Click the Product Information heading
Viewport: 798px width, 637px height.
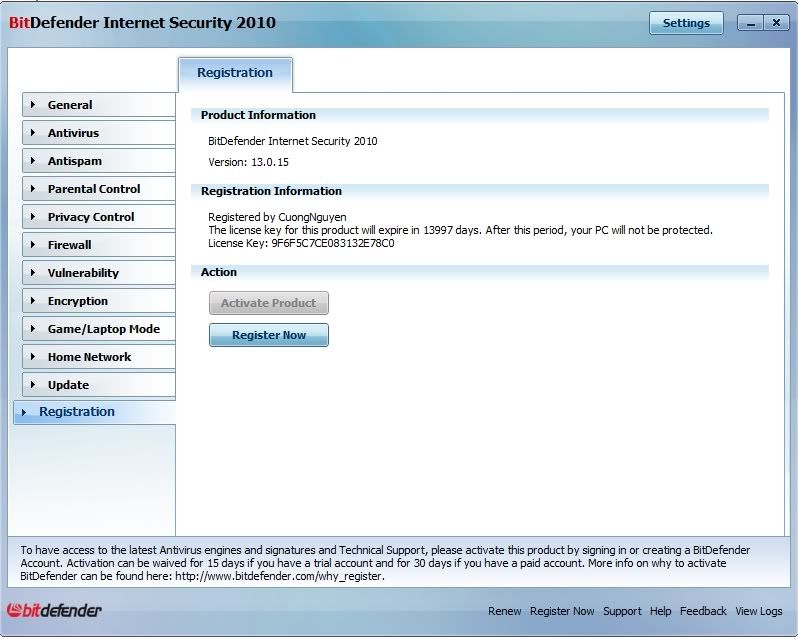click(259, 115)
